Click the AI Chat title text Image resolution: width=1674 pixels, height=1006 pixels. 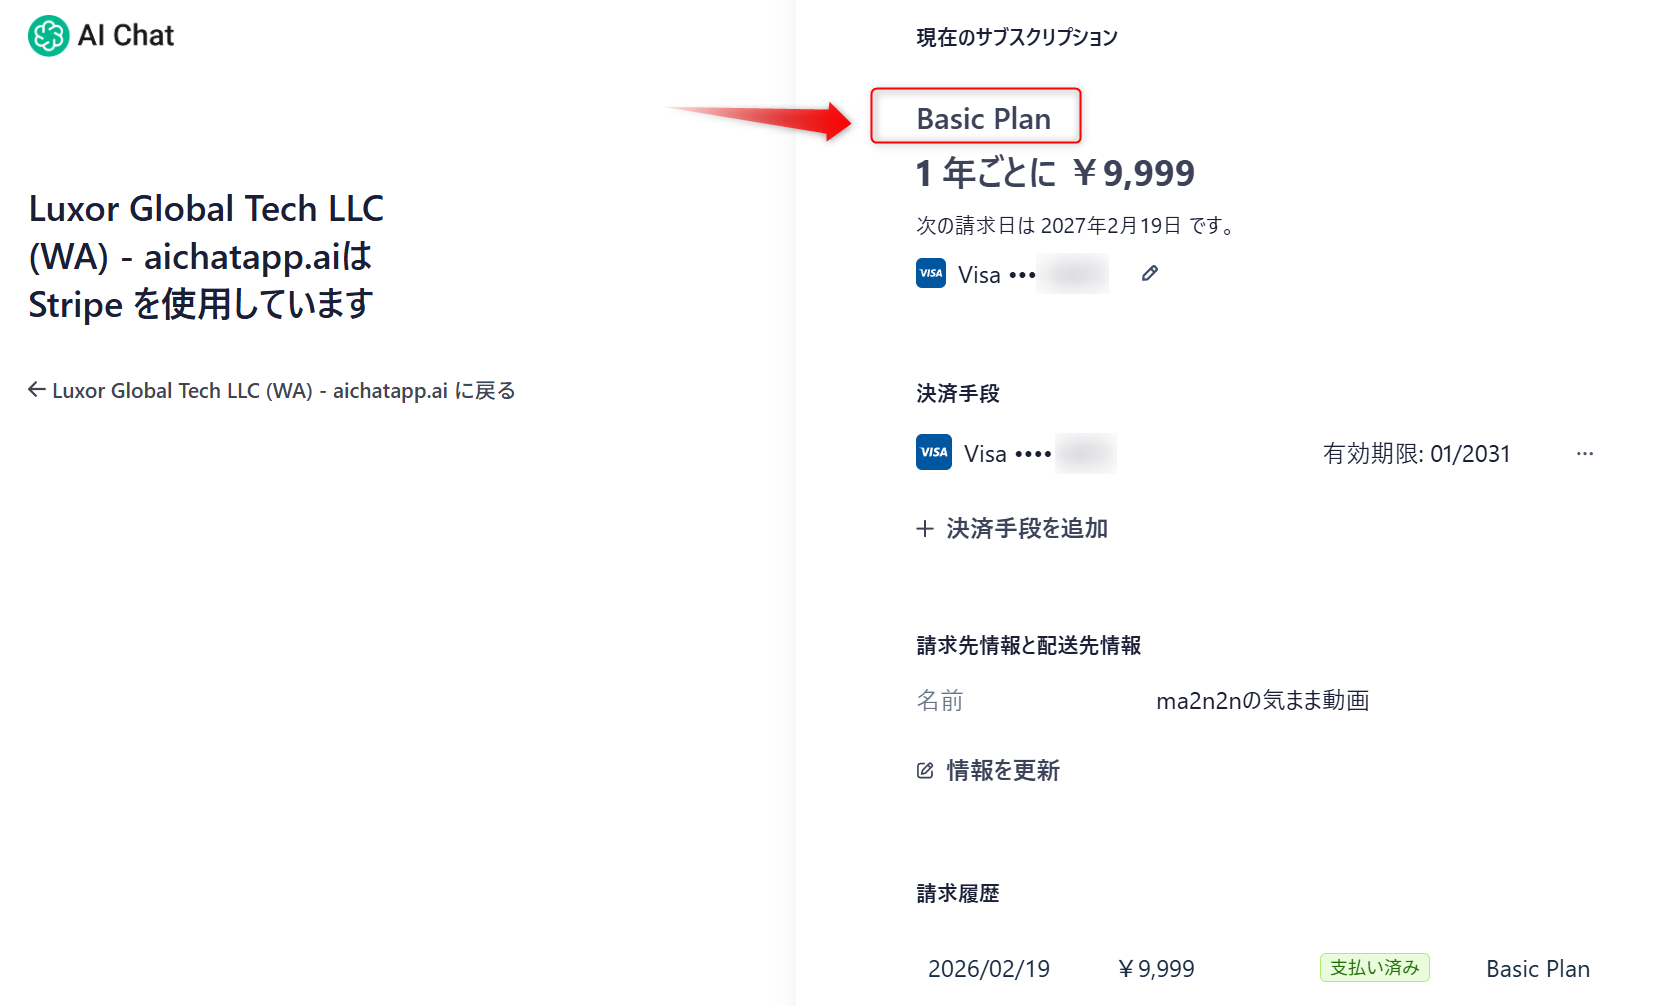pos(126,36)
